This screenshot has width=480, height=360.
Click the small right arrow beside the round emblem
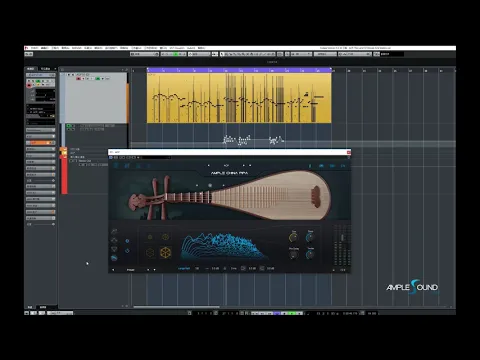(x=223, y=185)
